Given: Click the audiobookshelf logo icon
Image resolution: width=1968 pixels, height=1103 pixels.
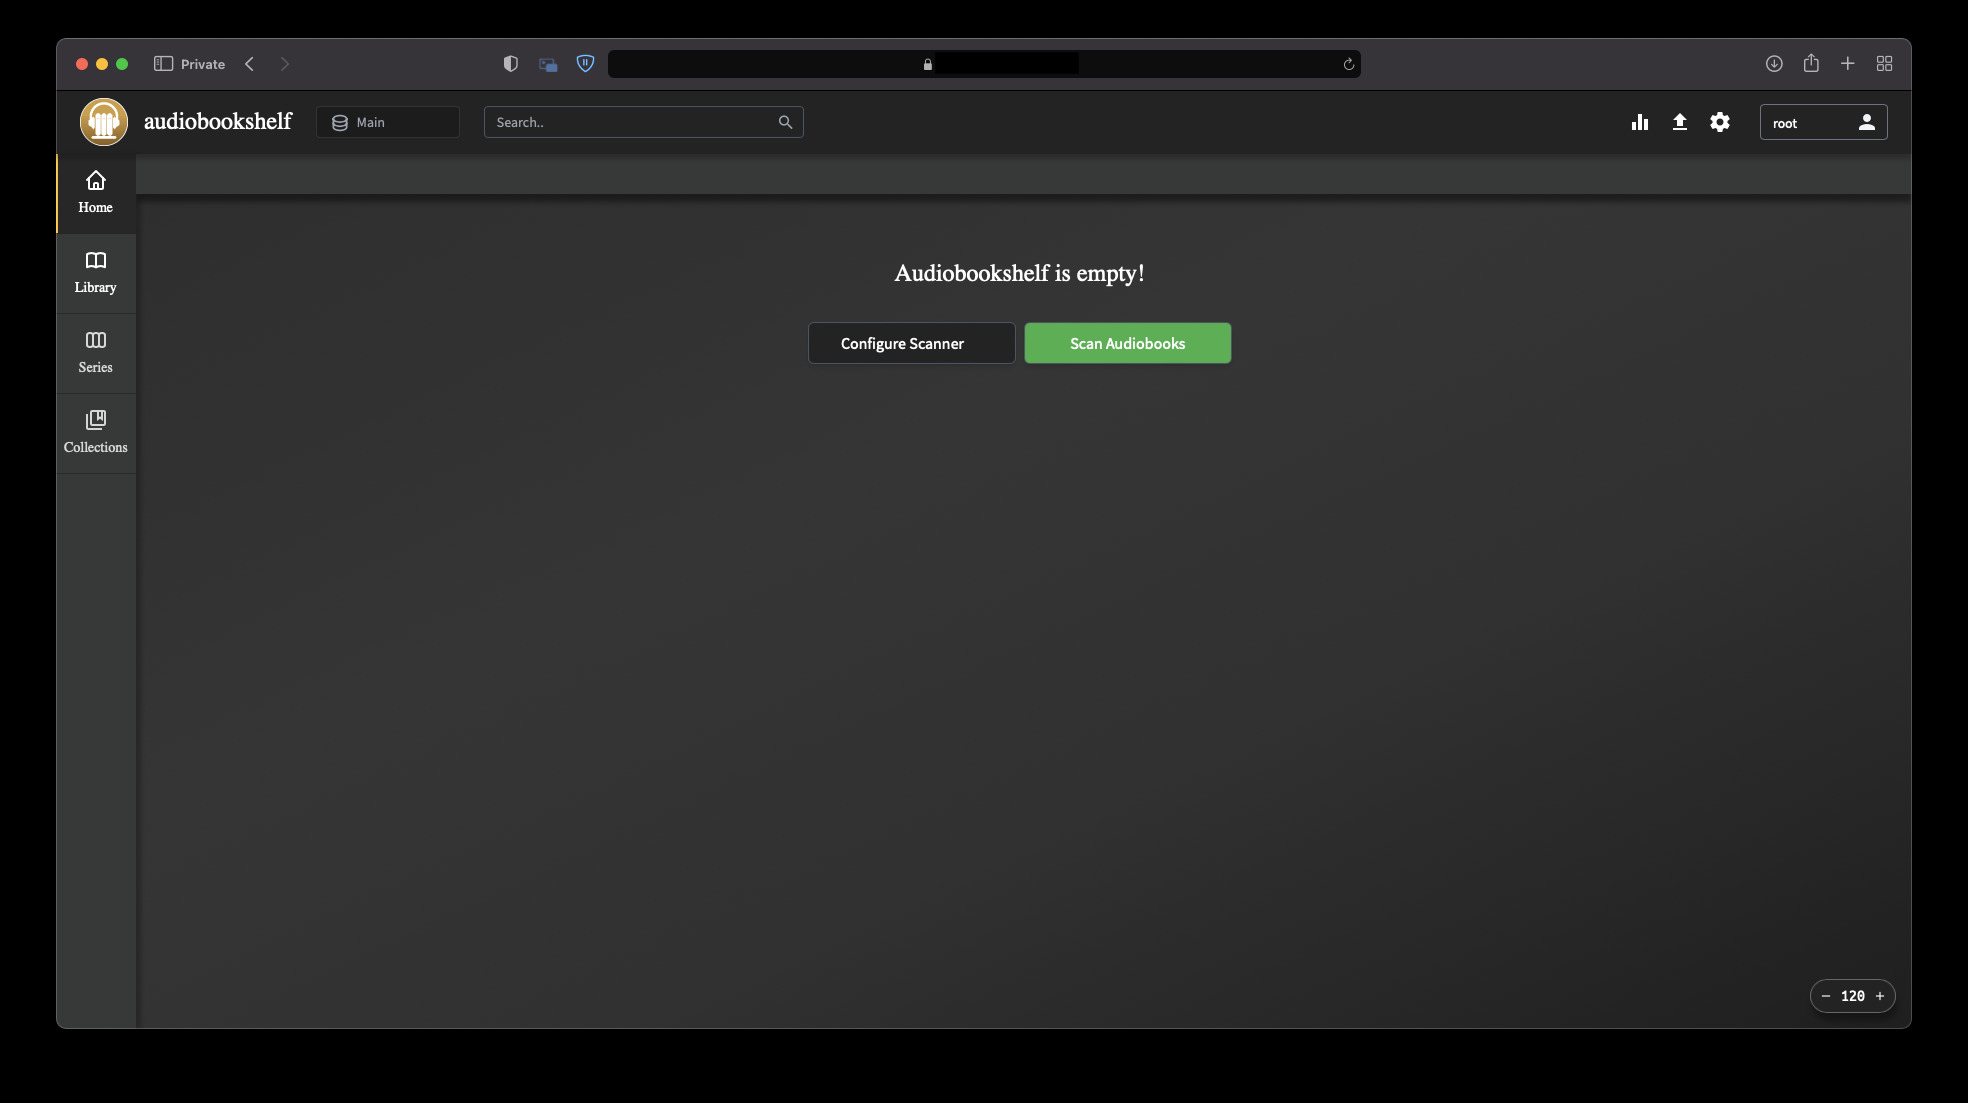Looking at the screenshot, I should [x=104, y=122].
